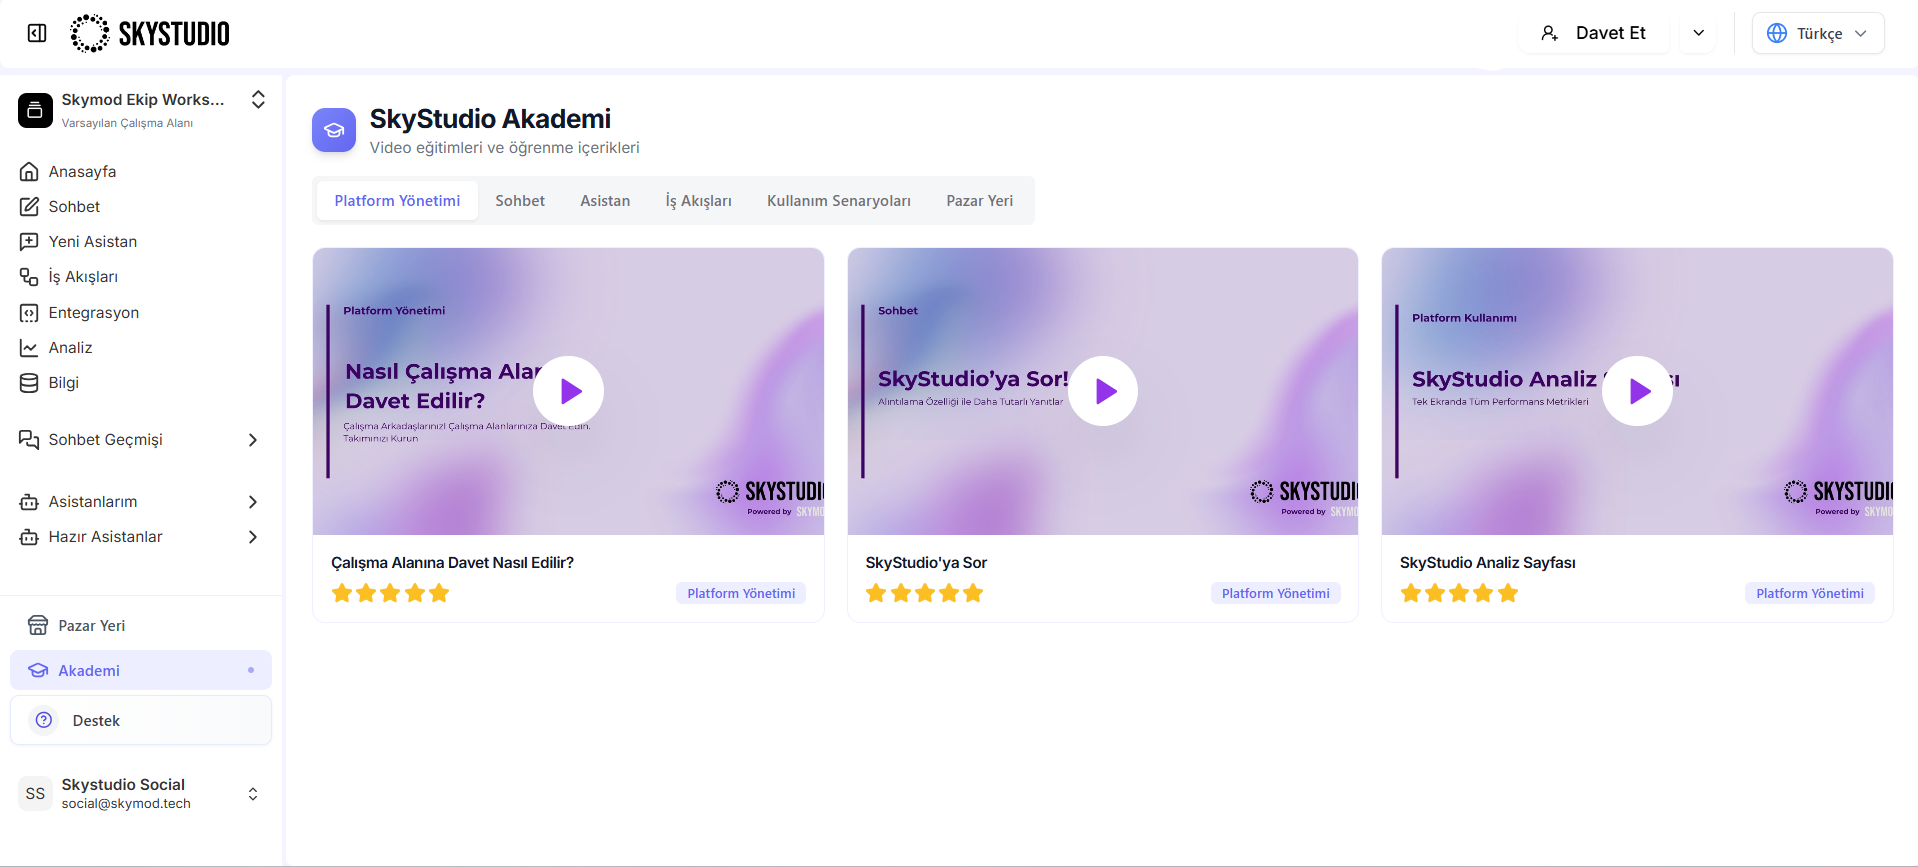Open Yeni Asistan via the plus-bubble icon
The image size is (1918, 867).
tap(29, 242)
